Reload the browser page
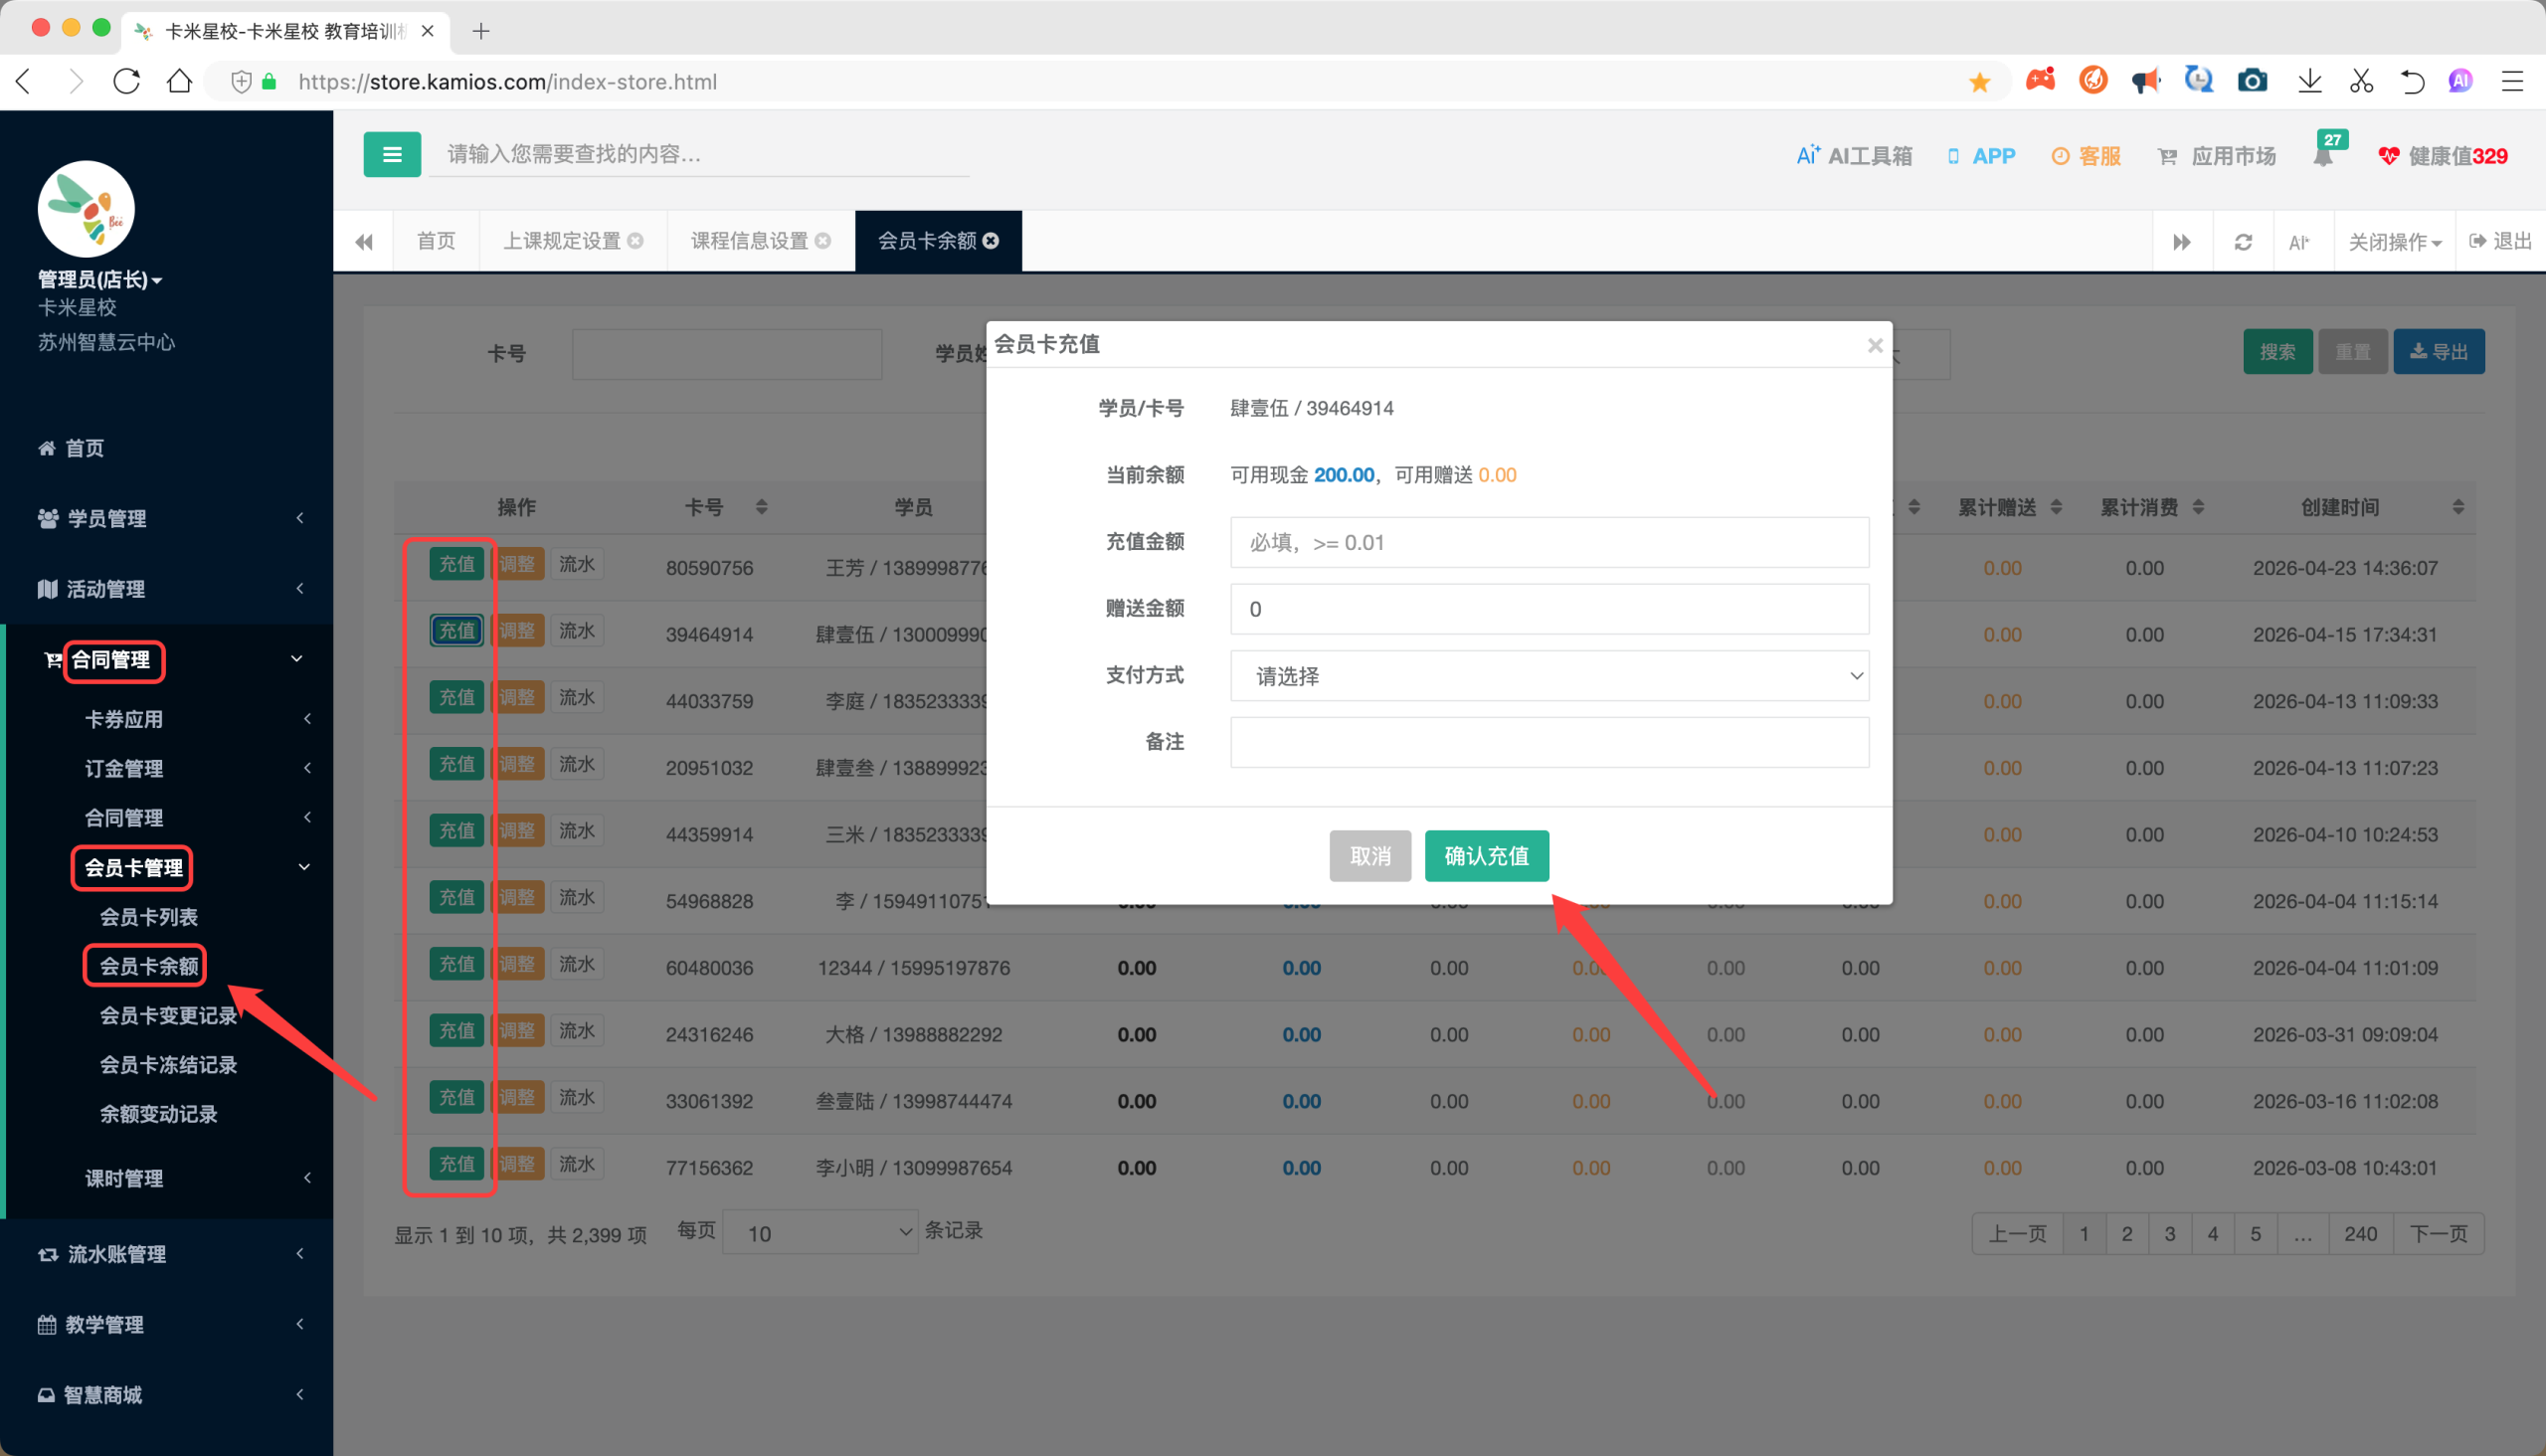The width and height of the screenshot is (2546, 1456). click(127, 81)
